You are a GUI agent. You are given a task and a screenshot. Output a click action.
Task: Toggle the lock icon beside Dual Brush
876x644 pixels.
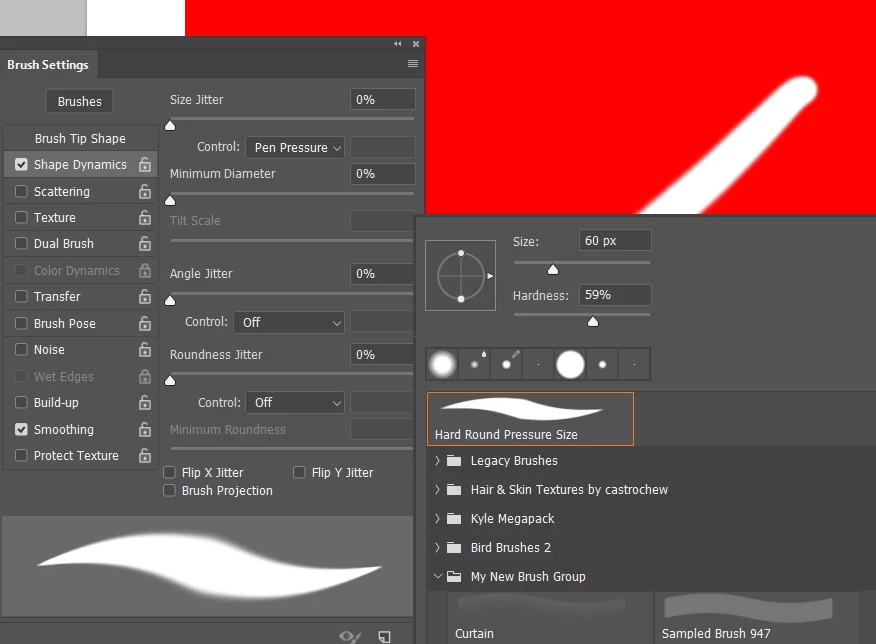(145, 244)
